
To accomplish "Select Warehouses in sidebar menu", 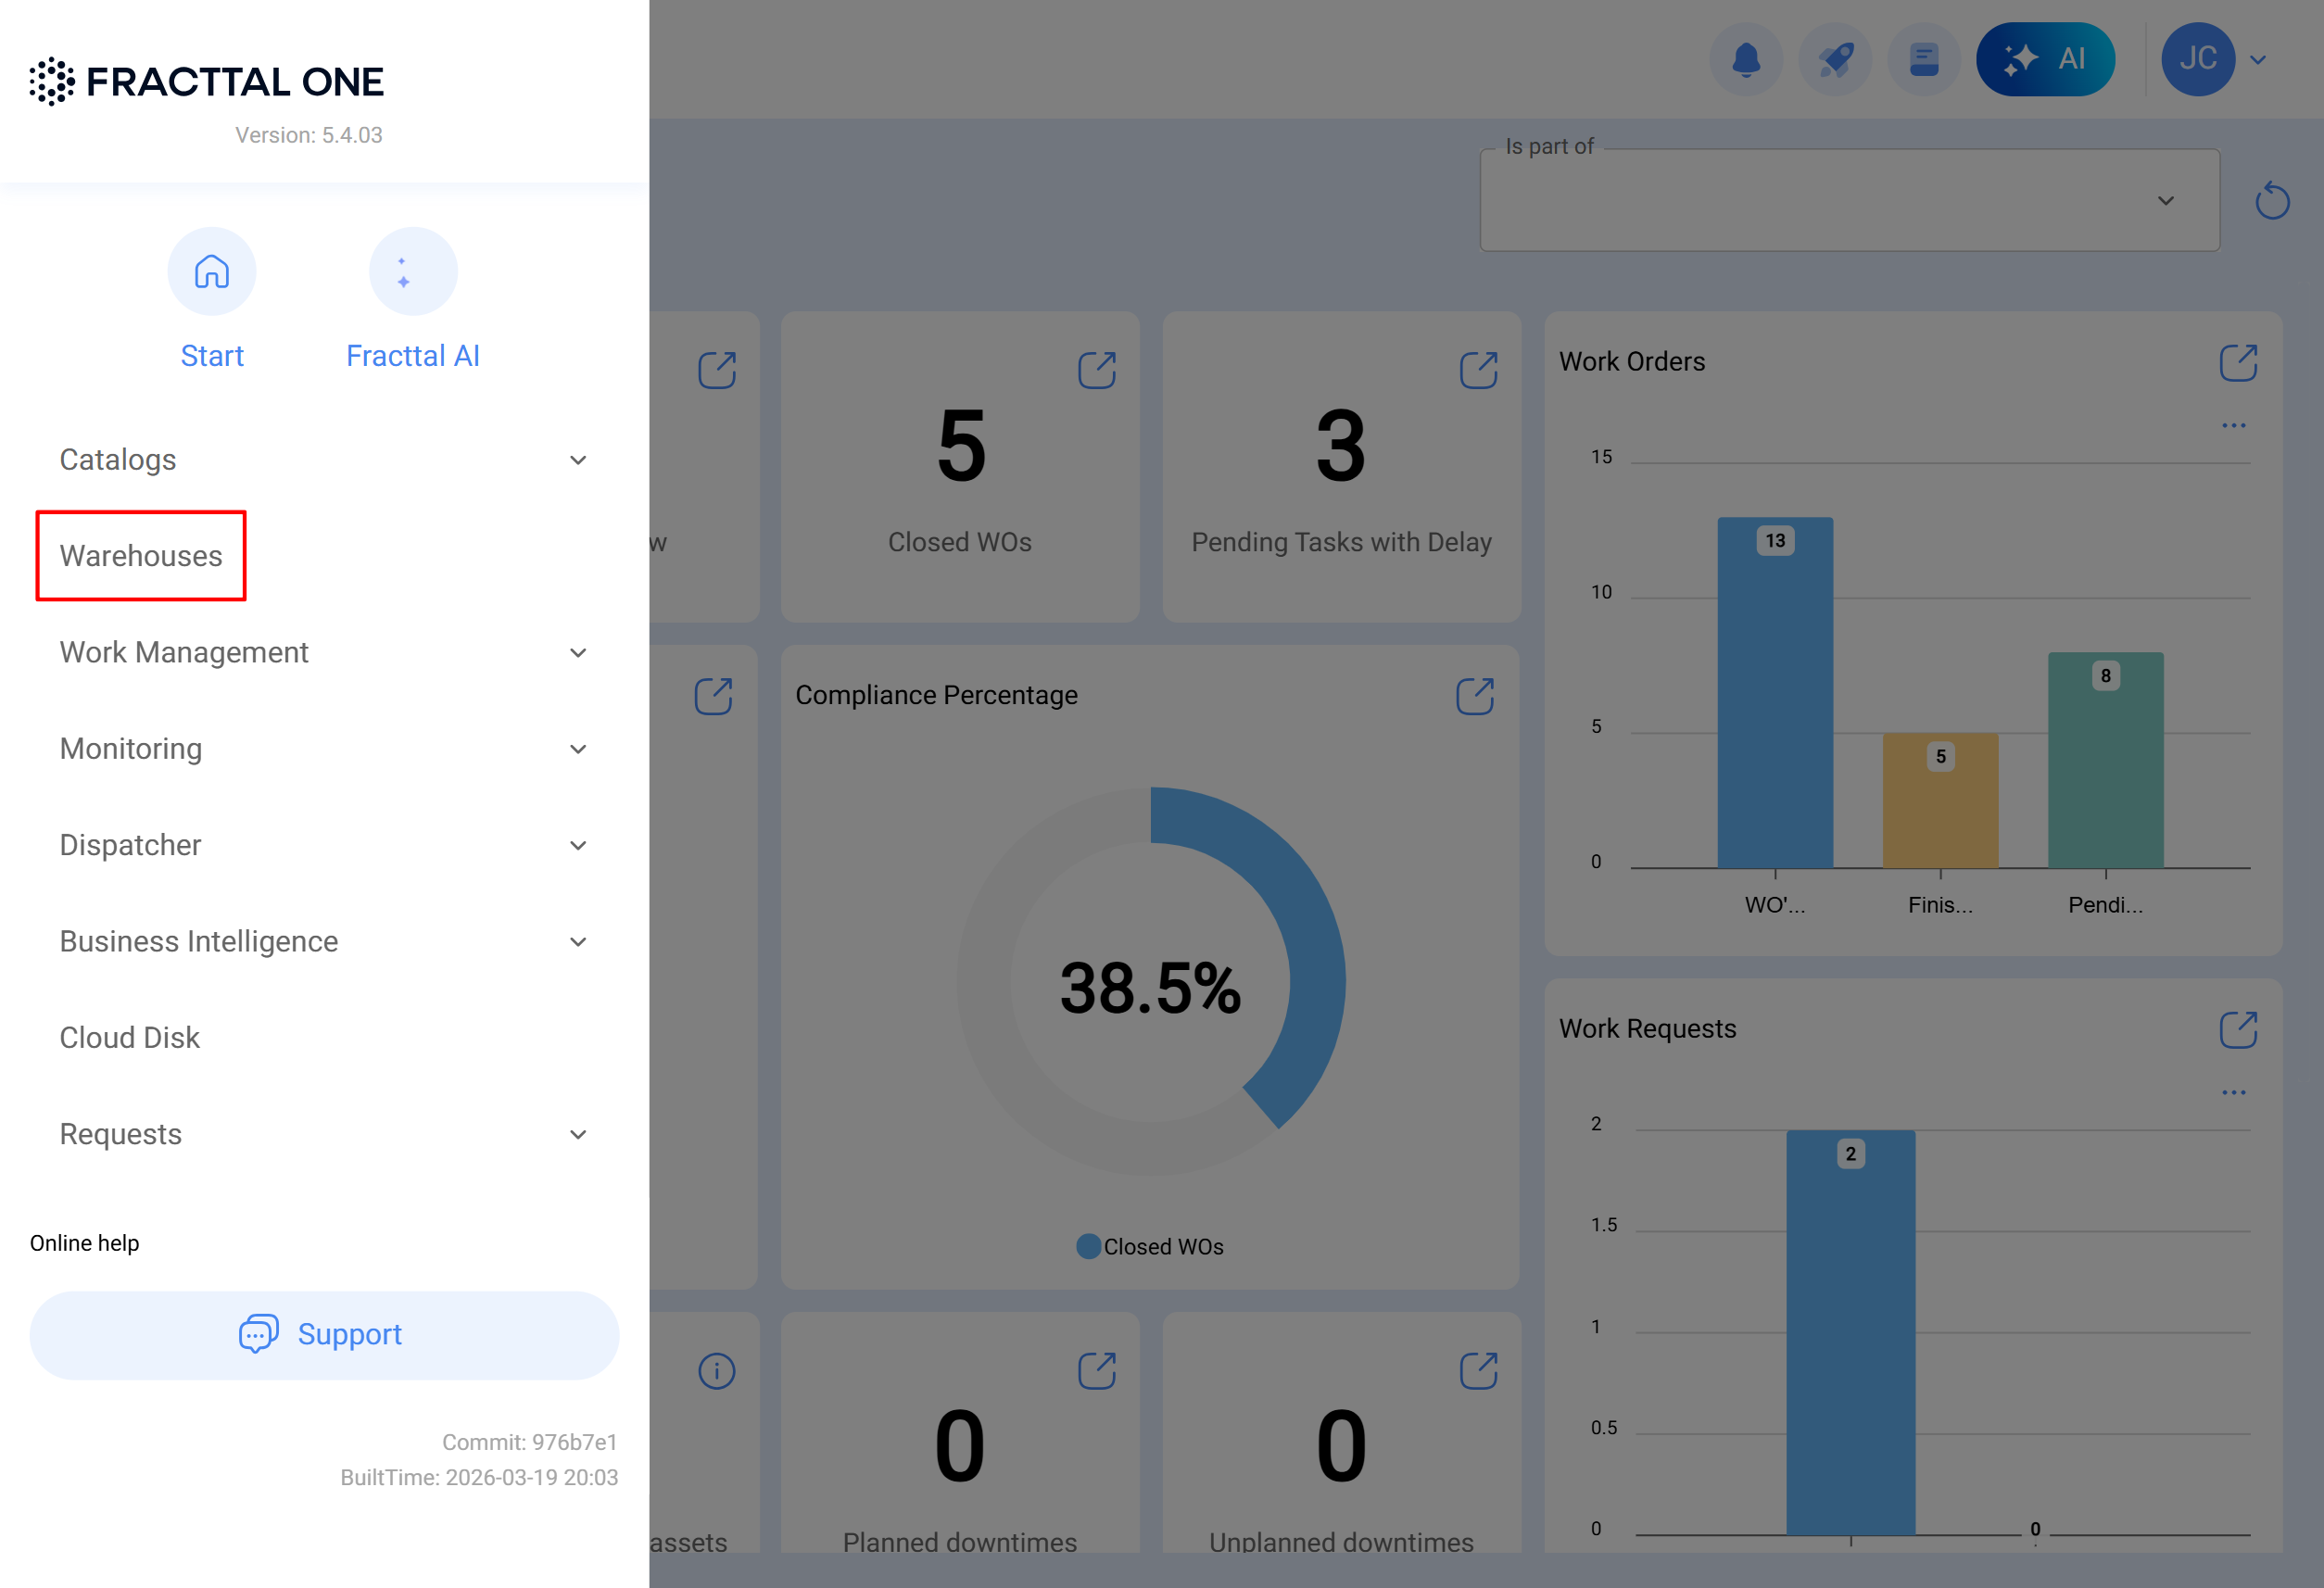I will coord(141,556).
